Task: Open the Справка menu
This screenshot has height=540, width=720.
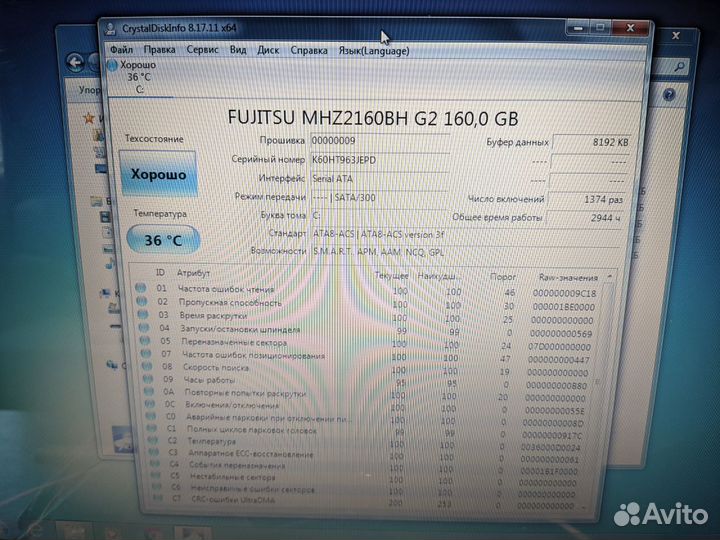Action: tap(309, 51)
